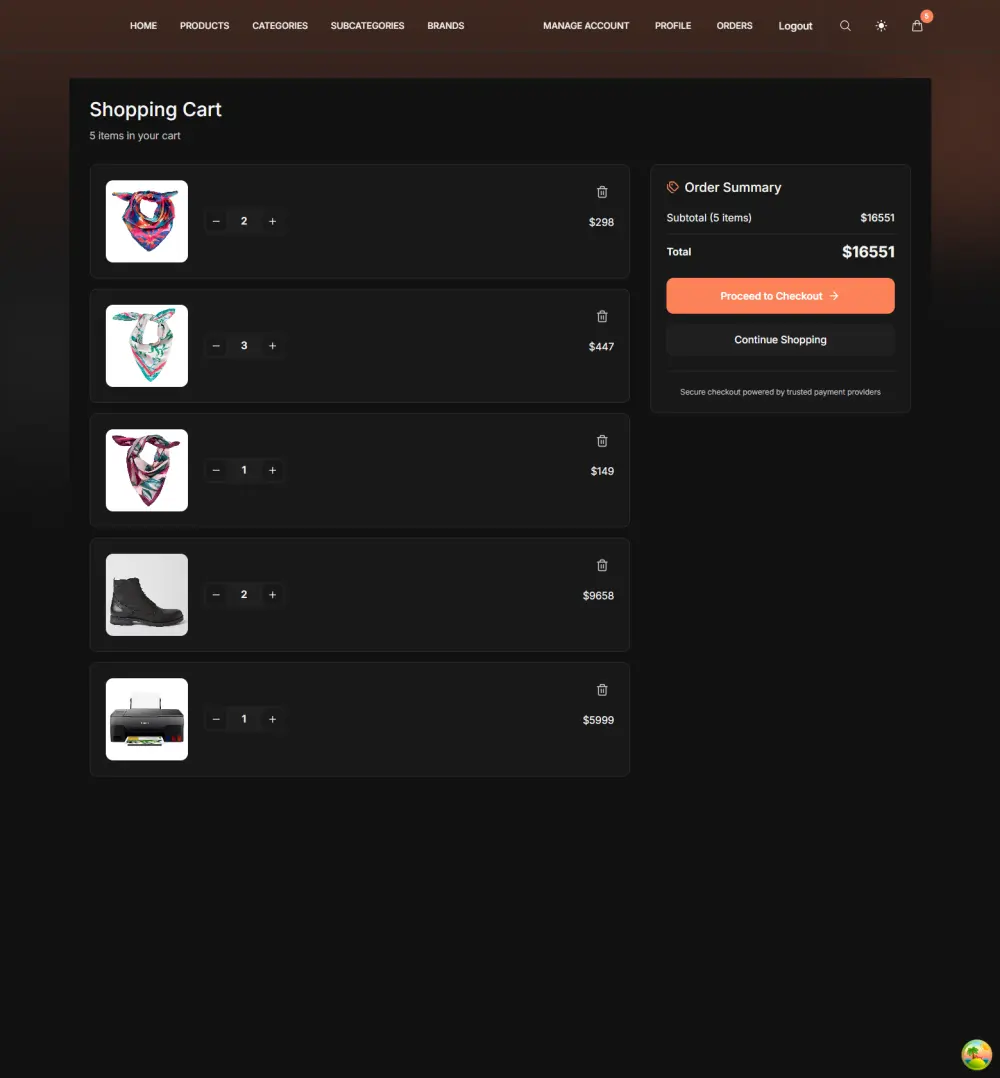This screenshot has height=1078, width=1000.
Task: Decrease quantity of the $447 scarf
Action: 216,346
